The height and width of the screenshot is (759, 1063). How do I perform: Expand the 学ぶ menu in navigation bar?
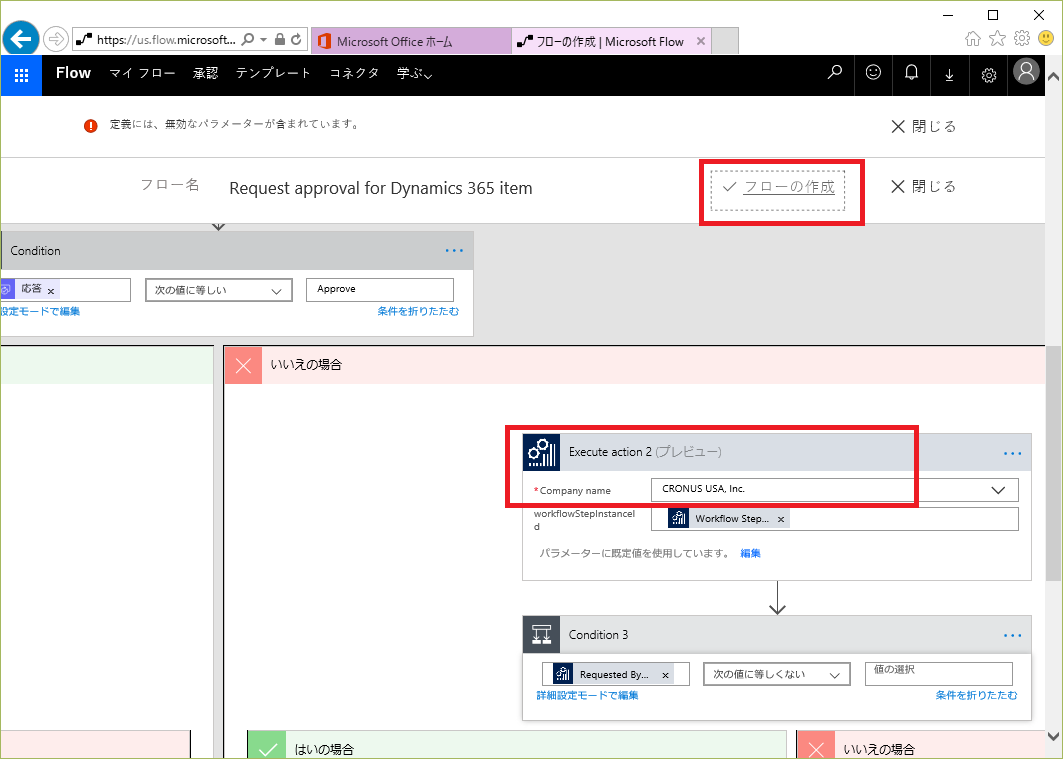(414, 73)
